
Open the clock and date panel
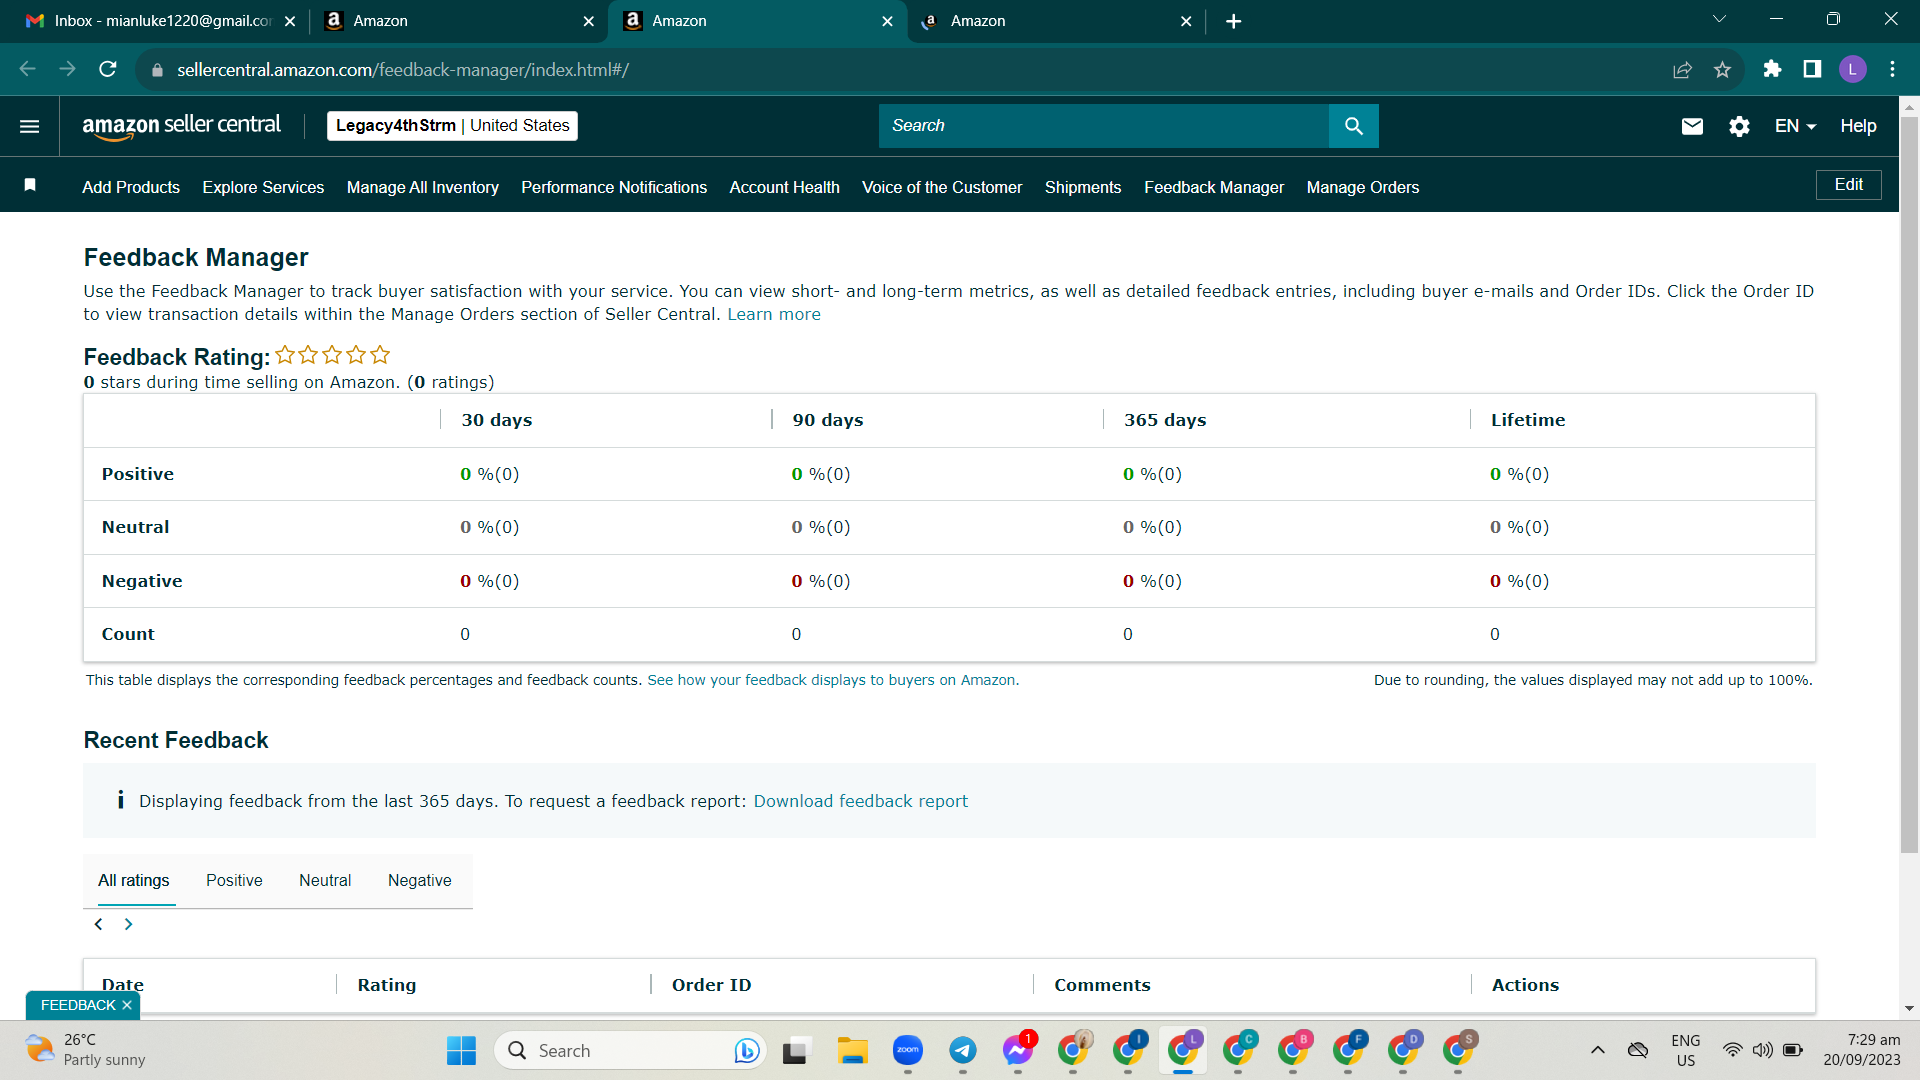click(x=1861, y=1050)
